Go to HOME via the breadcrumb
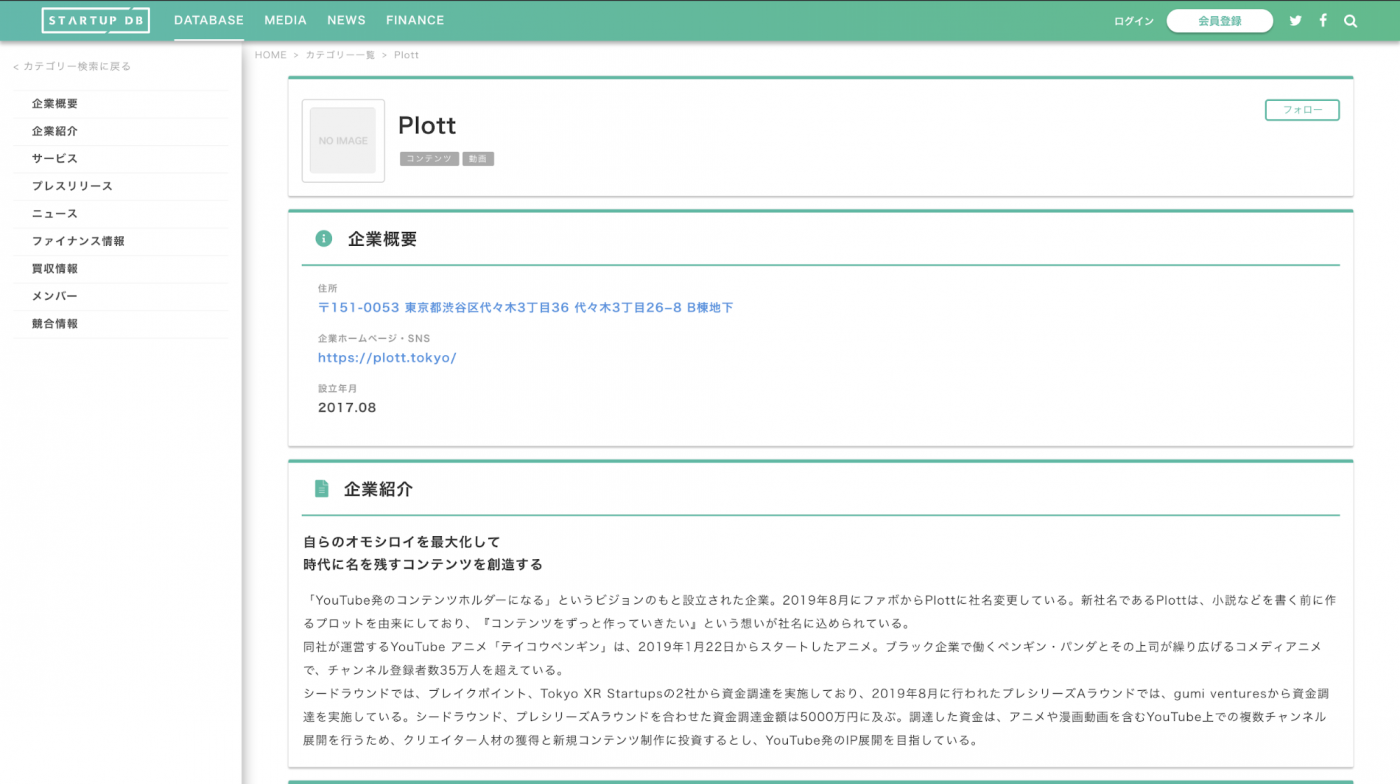The height and width of the screenshot is (784, 1400). pos(270,54)
